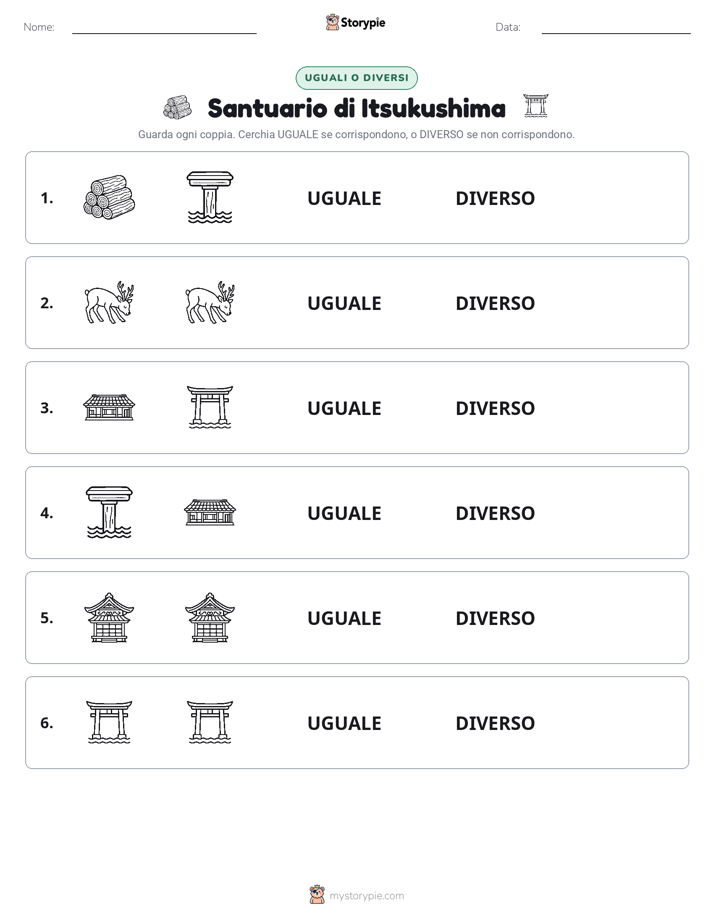Viewport: 714px width, 924px height.
Task: Click the right deer icon in row 2
Action: coord(210,302)
